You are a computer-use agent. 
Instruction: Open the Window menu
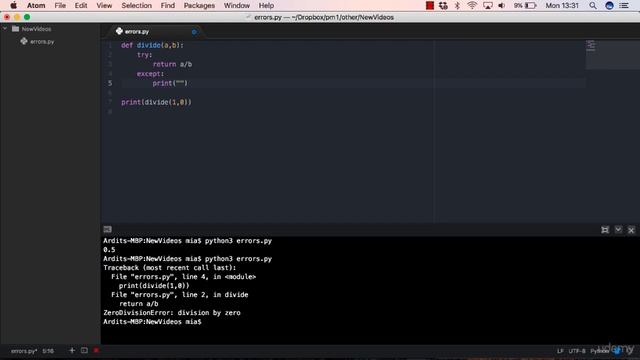[x=237, y=5]
